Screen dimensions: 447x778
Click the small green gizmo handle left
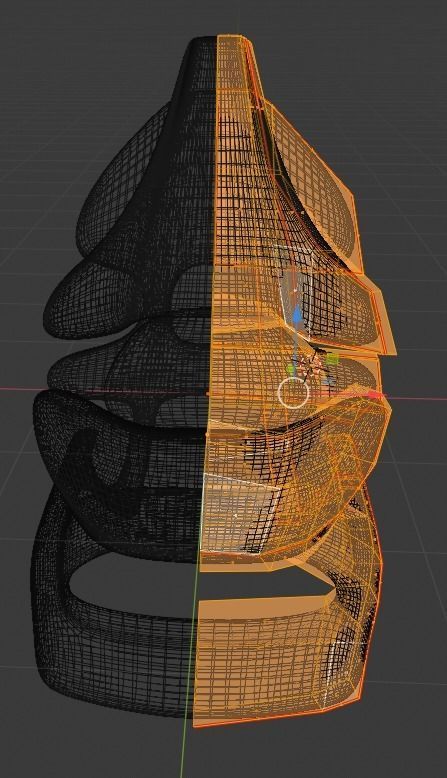(291, 369)
